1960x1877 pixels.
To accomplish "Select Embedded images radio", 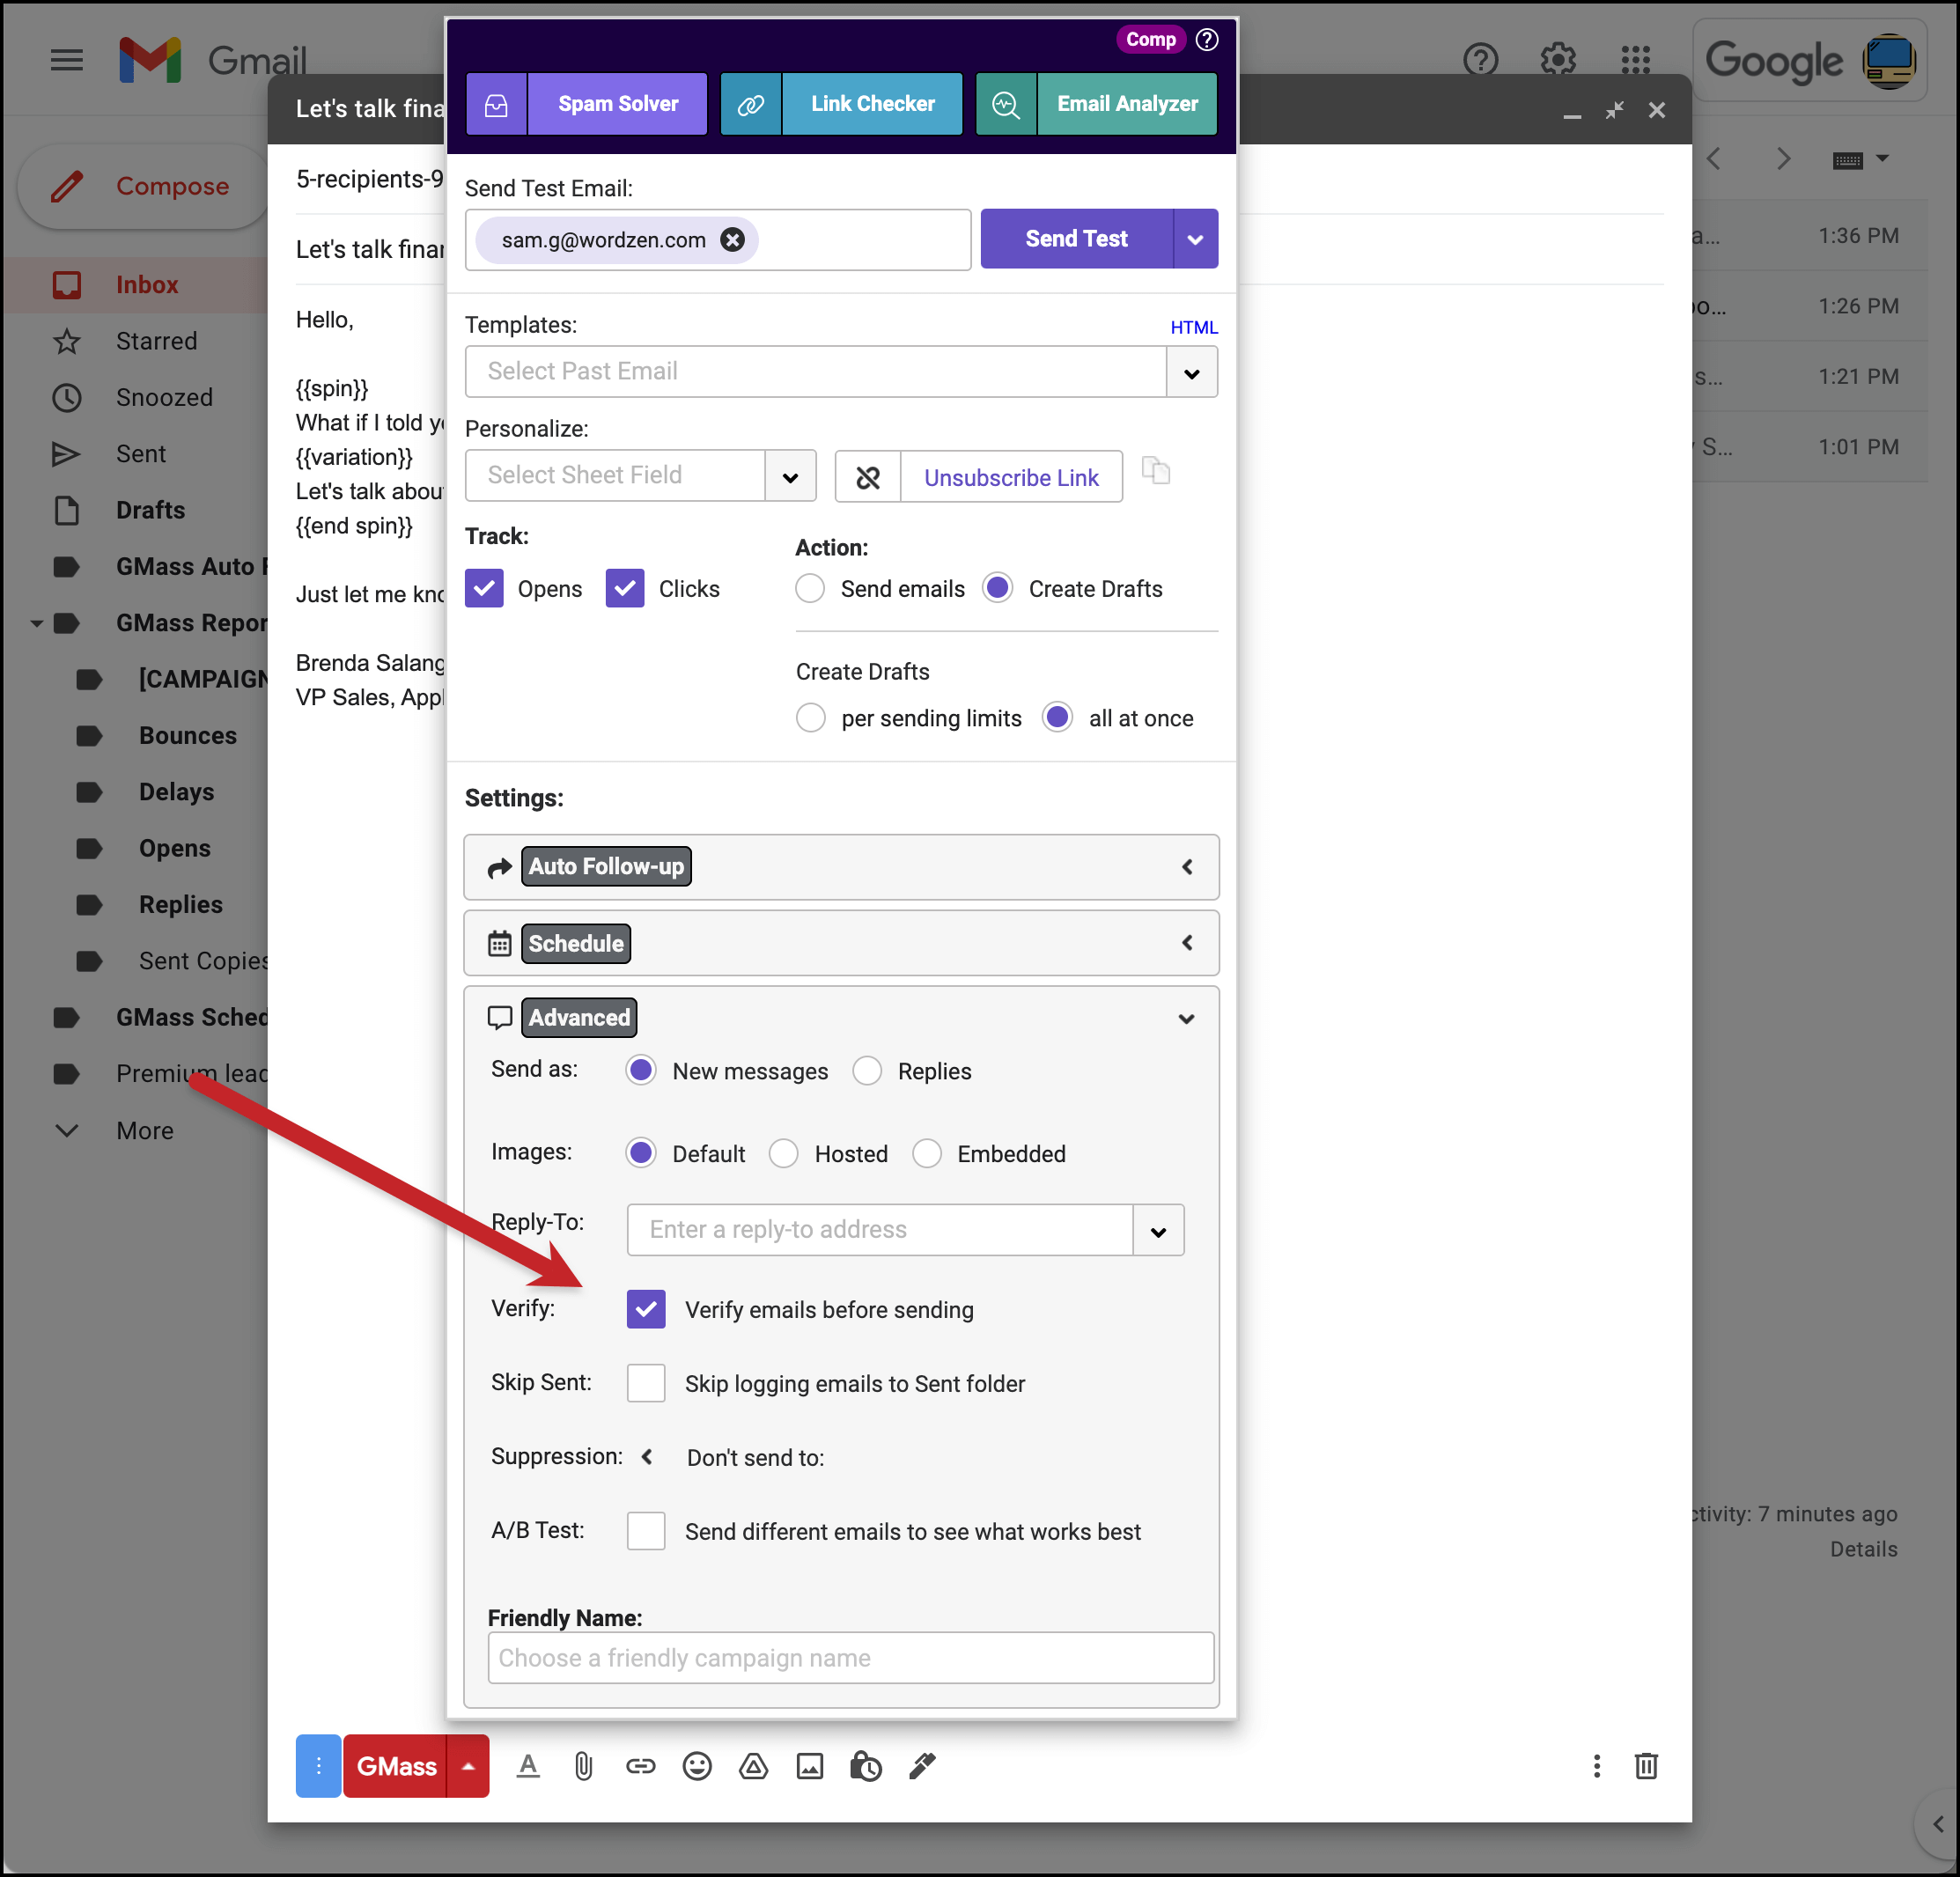I will pyautogui.click(x=927, y=1153).
